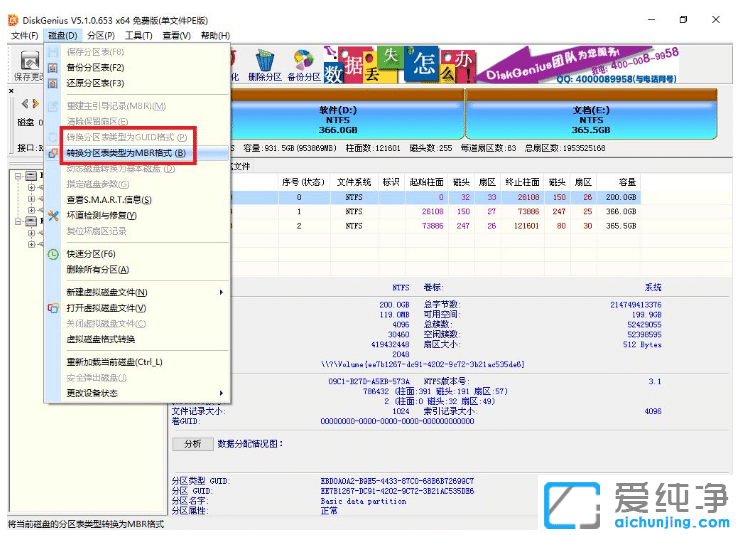The width and height of the screenshot is (738, 535).
Task: Select 打开虚拟磁盘文件(V) menu item
Action: pos(106,308)
